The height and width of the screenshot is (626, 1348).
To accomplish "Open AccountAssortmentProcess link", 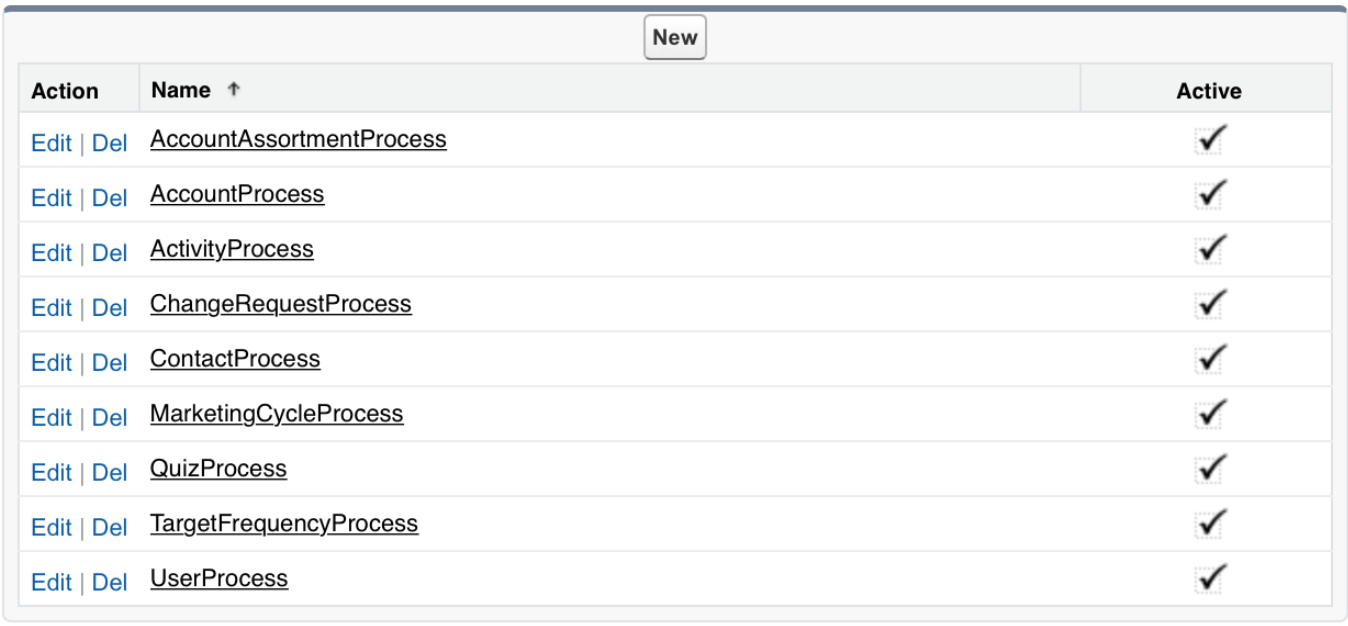I will 298,139.
